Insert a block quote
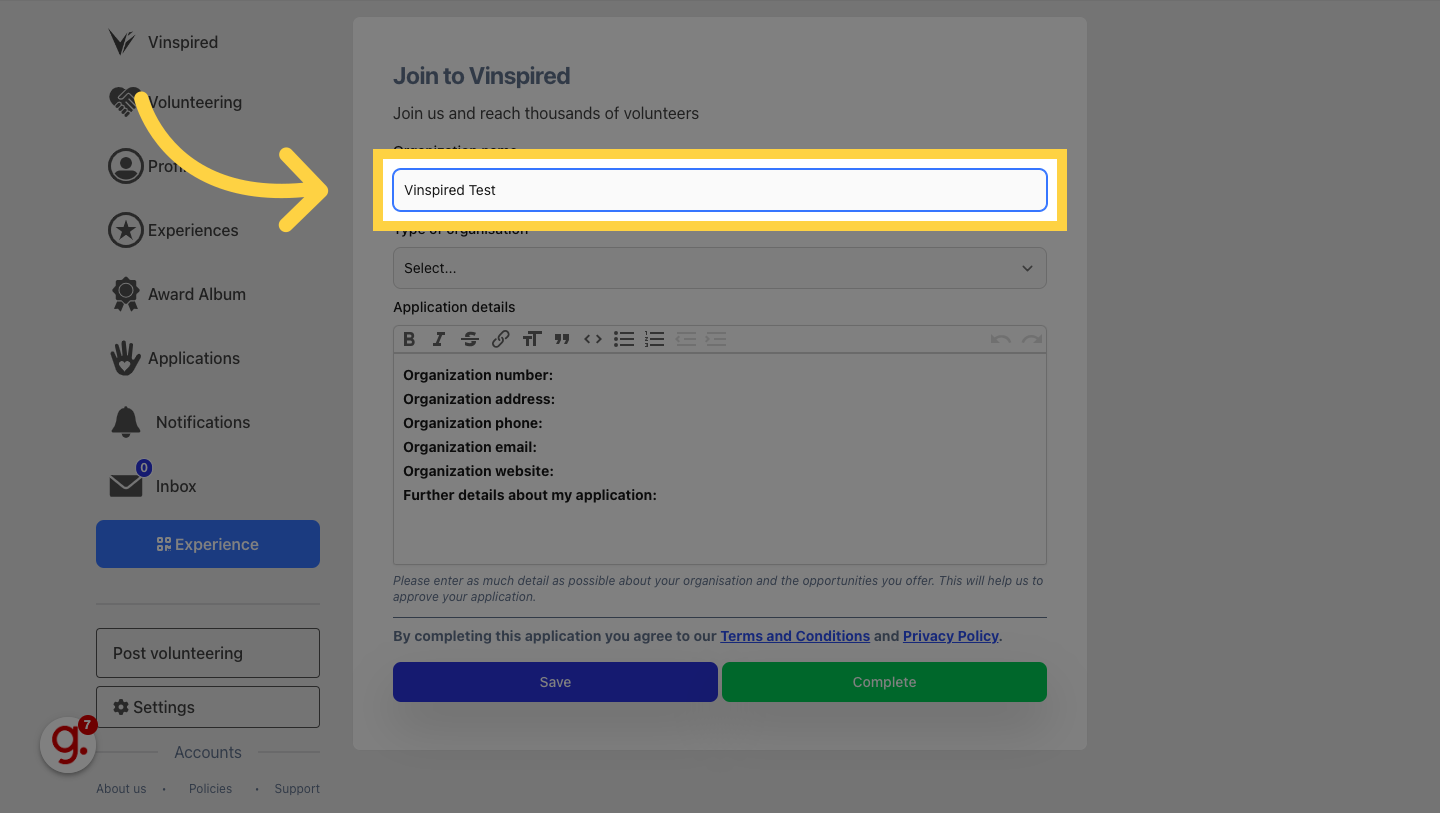Screen dimensions: 1440x813 click(562, 339)
